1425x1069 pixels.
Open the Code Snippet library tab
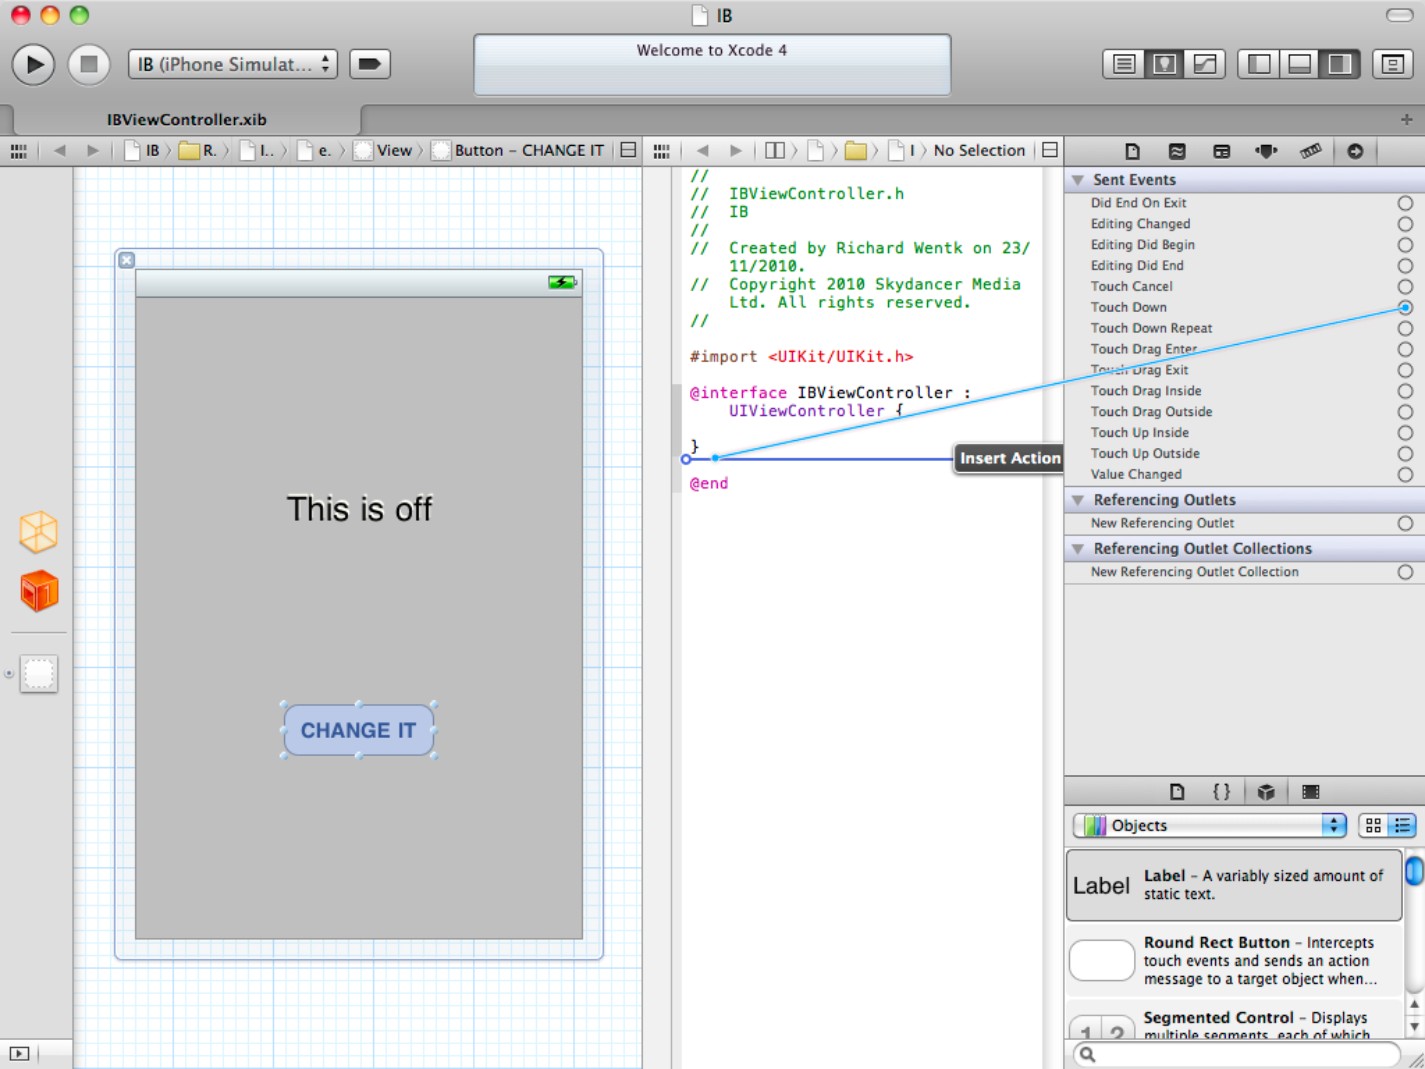point(1221,792)
